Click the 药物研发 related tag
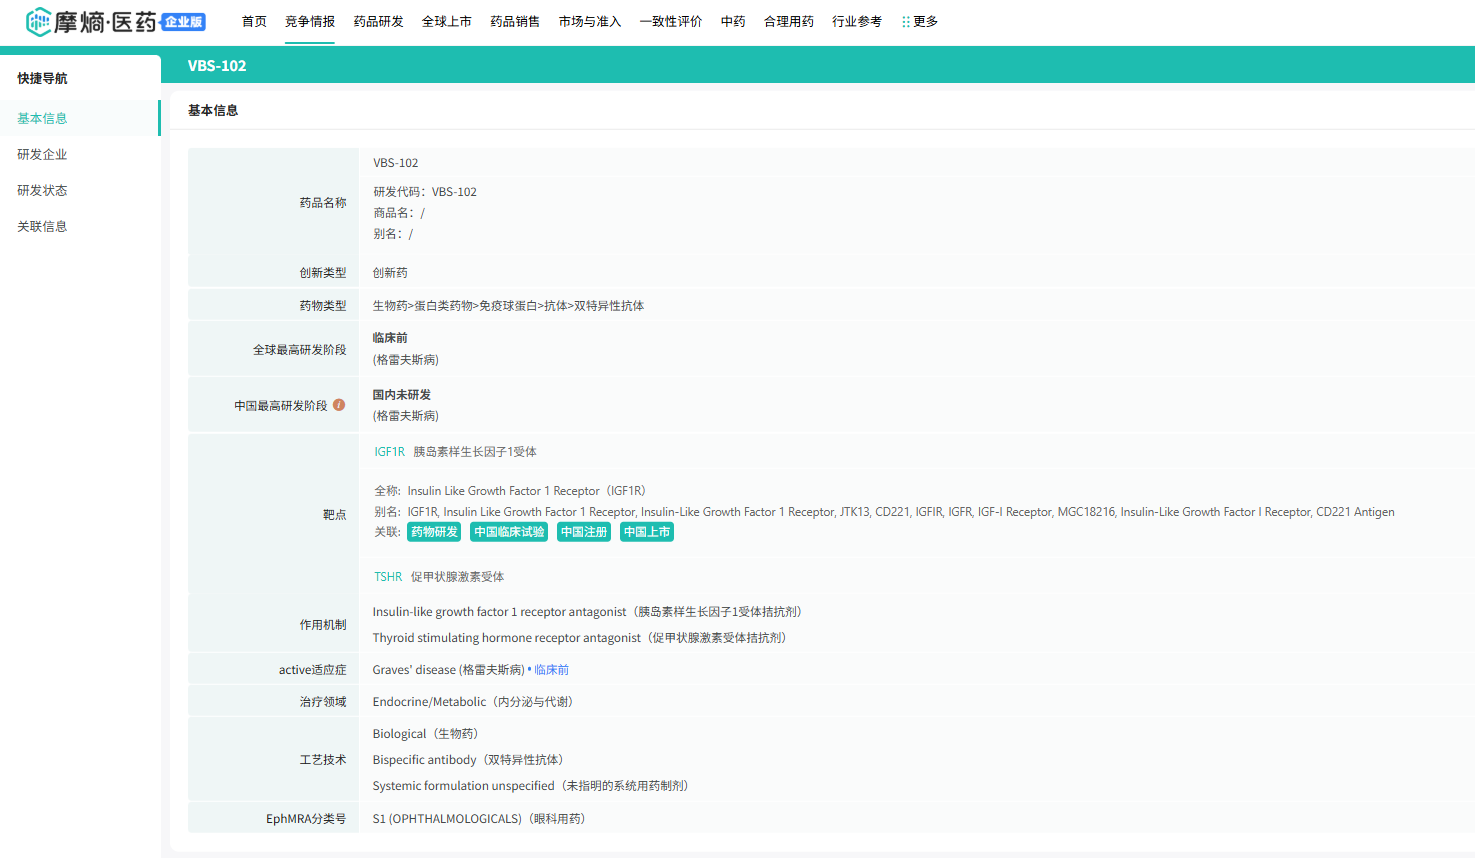The height and width of the screenshot is (858, 1475). pos(434,532)
